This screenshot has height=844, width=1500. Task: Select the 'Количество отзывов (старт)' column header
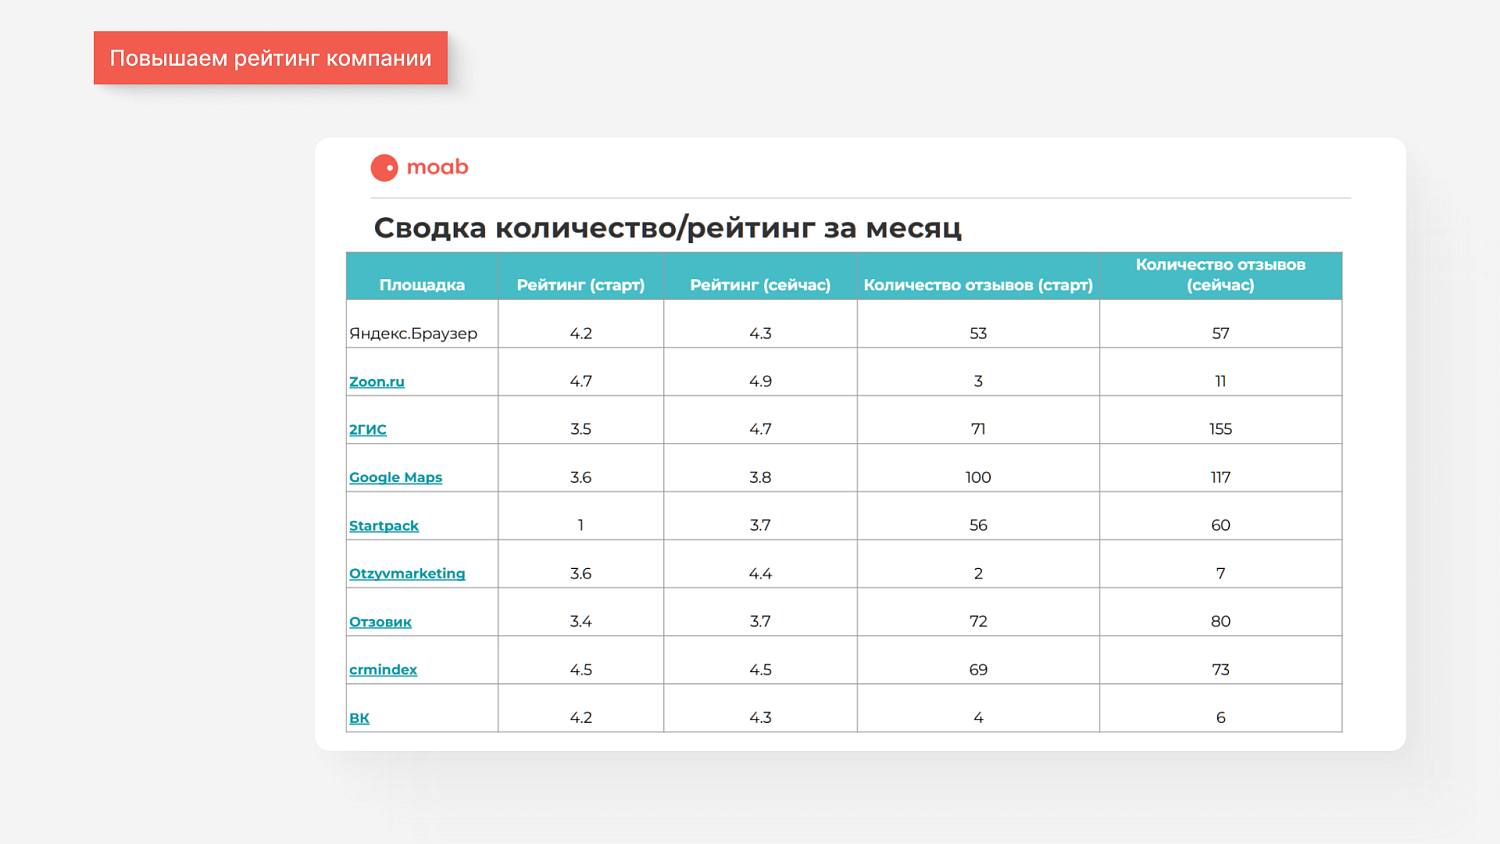click(x=978, y=285)
